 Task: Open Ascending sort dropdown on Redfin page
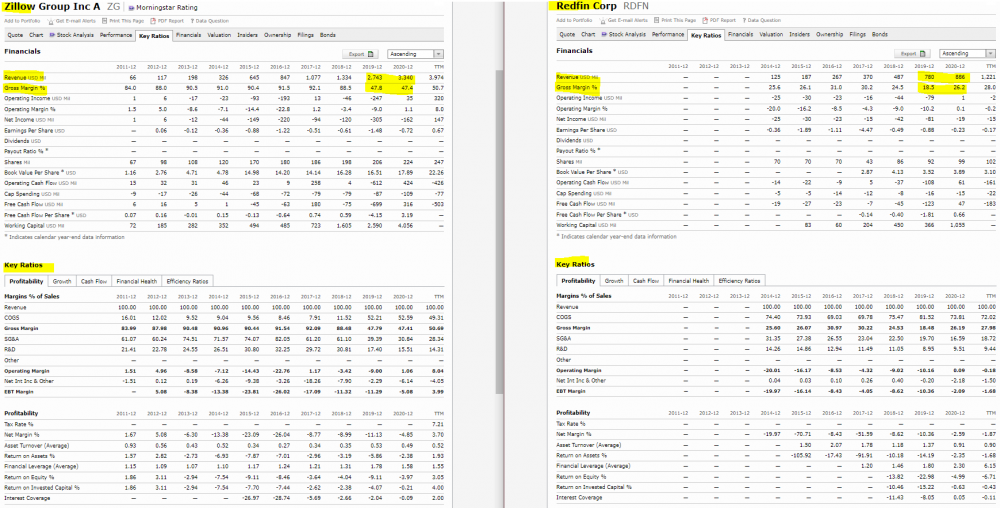[967, 54]
